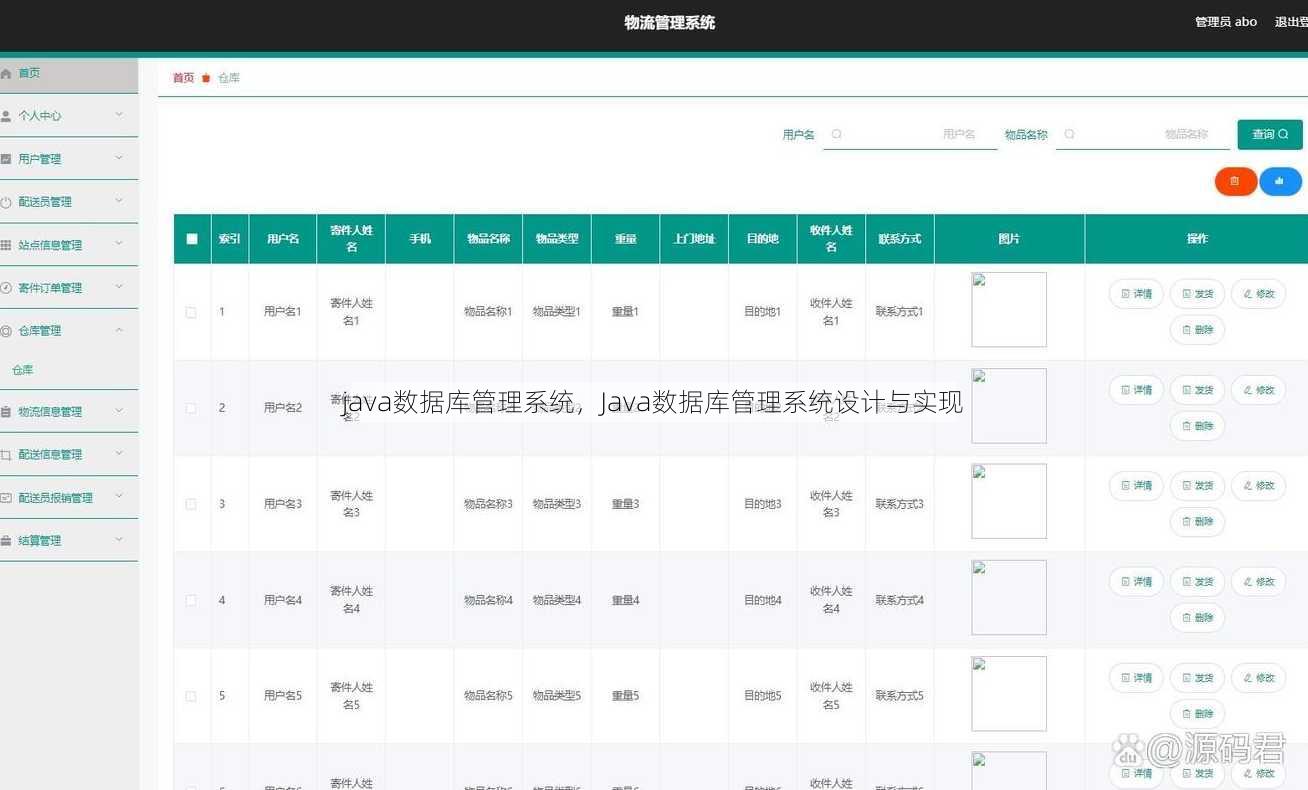This screenshot has height=790, width=1308.
Task: Expand the 用户管理 chevron
Action: pos(119,158)
